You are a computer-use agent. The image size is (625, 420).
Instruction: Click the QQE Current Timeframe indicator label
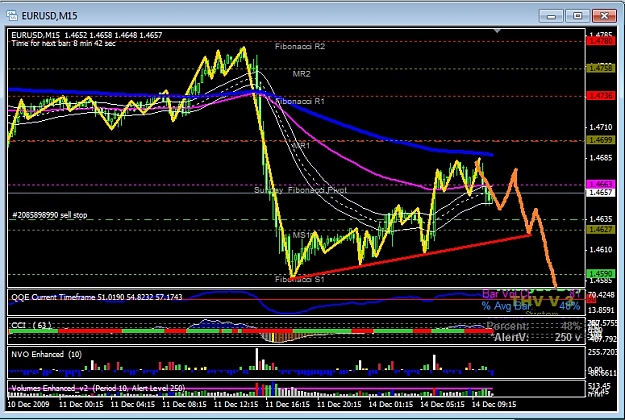point(97,297)
